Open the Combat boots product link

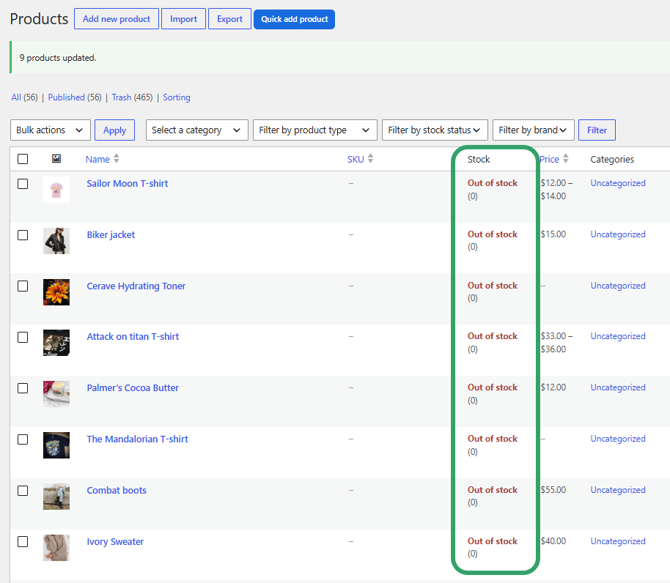(x=116, y=490)
